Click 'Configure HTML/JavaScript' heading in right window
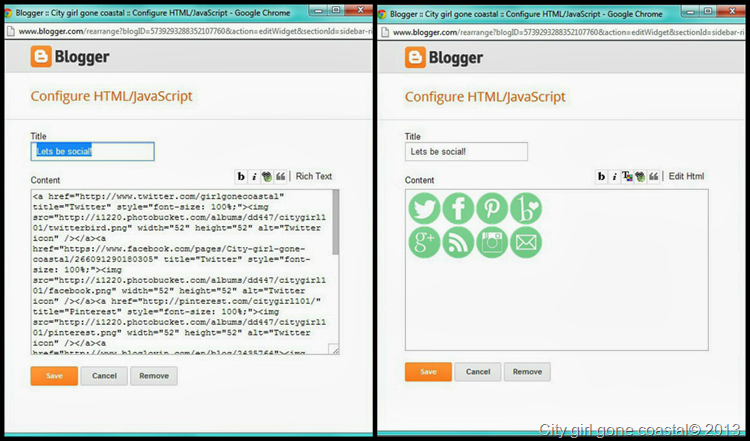The height and width of the screenshot is (441, 750). (485, 97)
